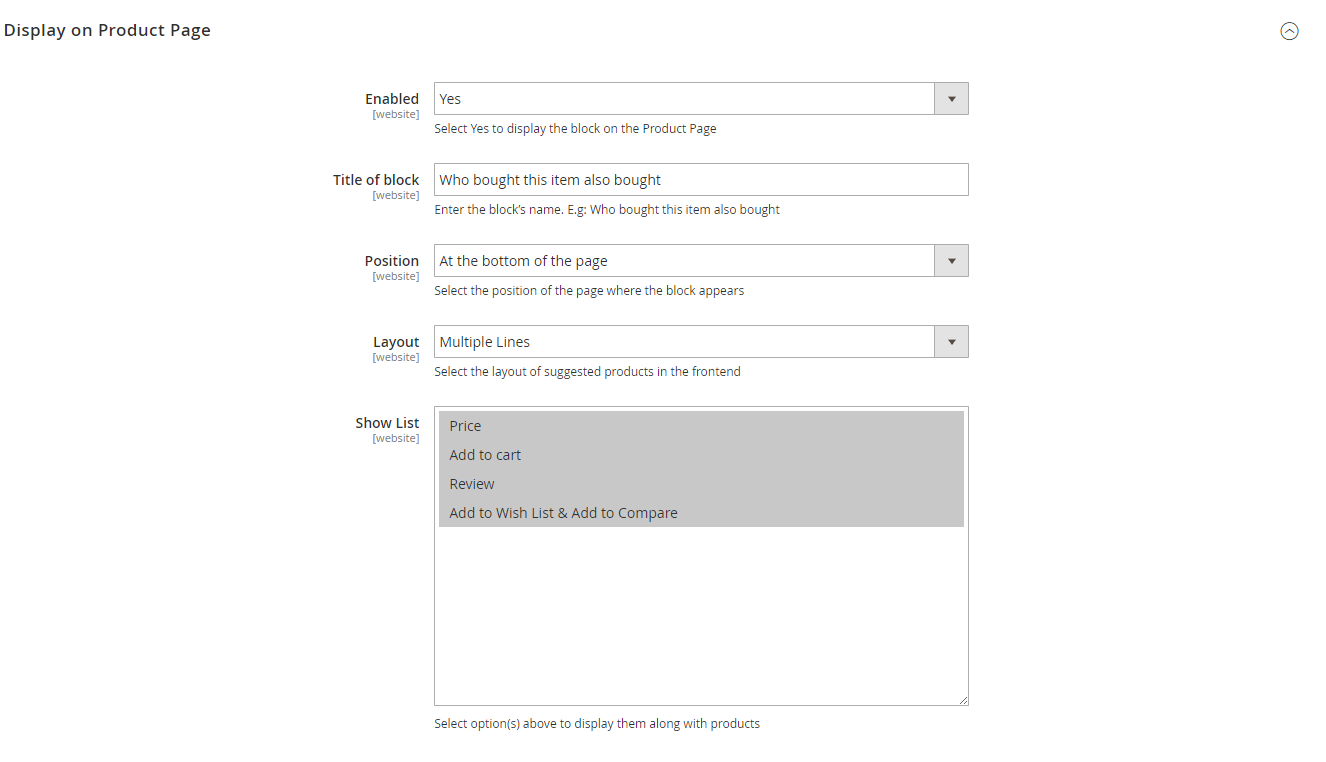1326x762 pixels.
Task: Click the [website] scope label under Enabled
Action: 396,114
